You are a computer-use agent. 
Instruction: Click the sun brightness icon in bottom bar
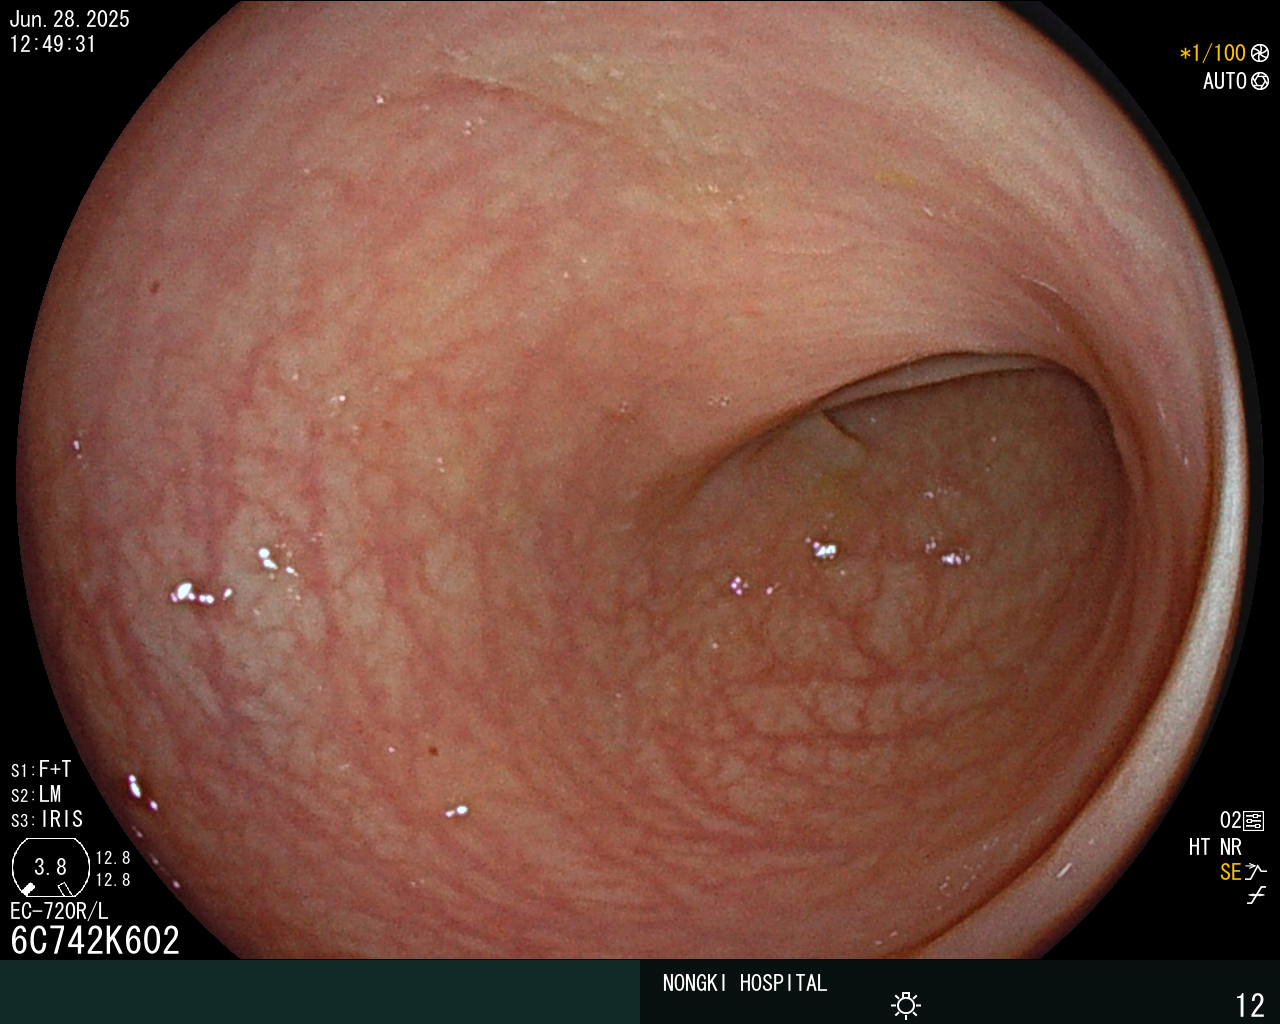click(906, 1005)
